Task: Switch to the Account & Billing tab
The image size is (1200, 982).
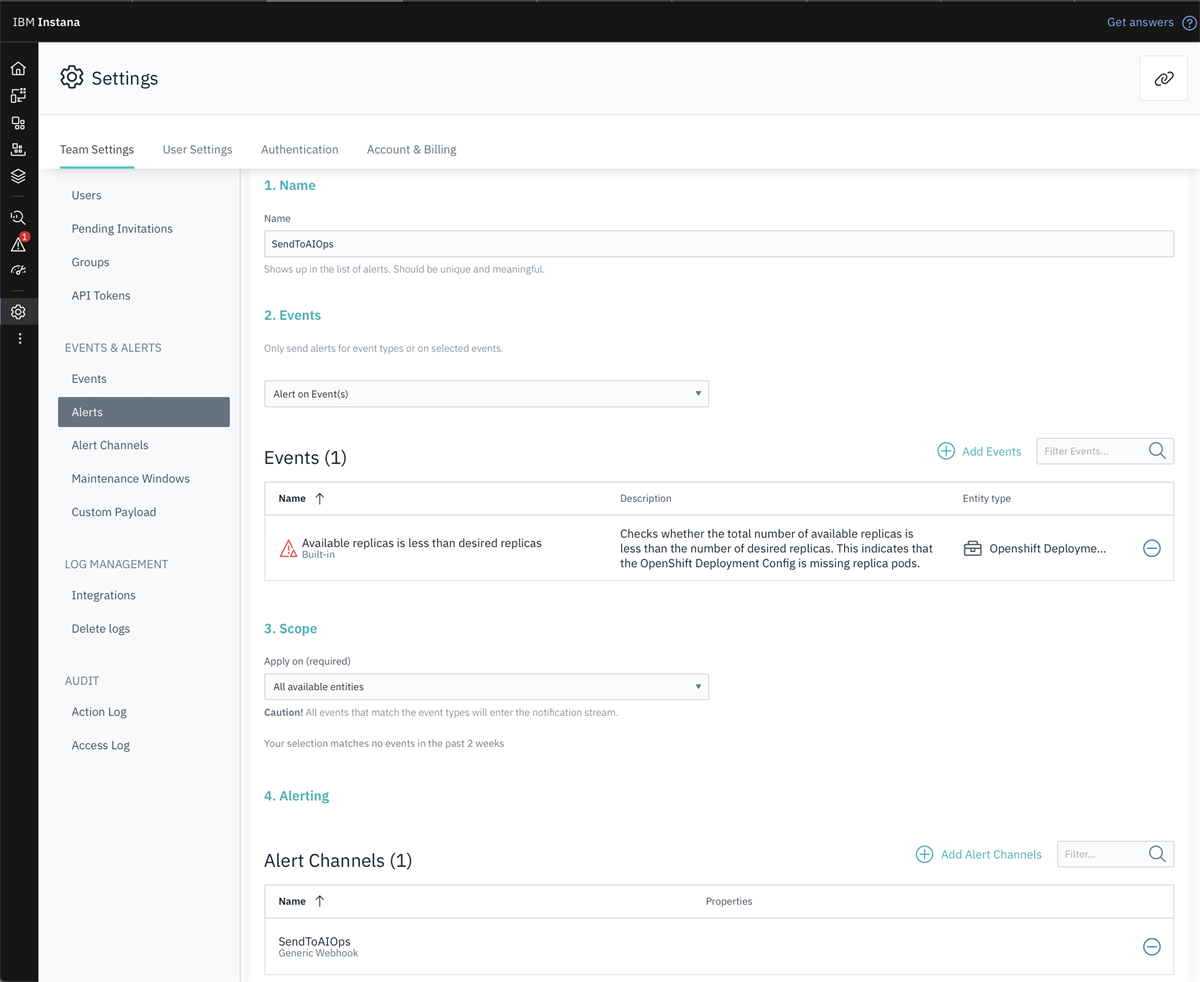Action: coord(411,150)
